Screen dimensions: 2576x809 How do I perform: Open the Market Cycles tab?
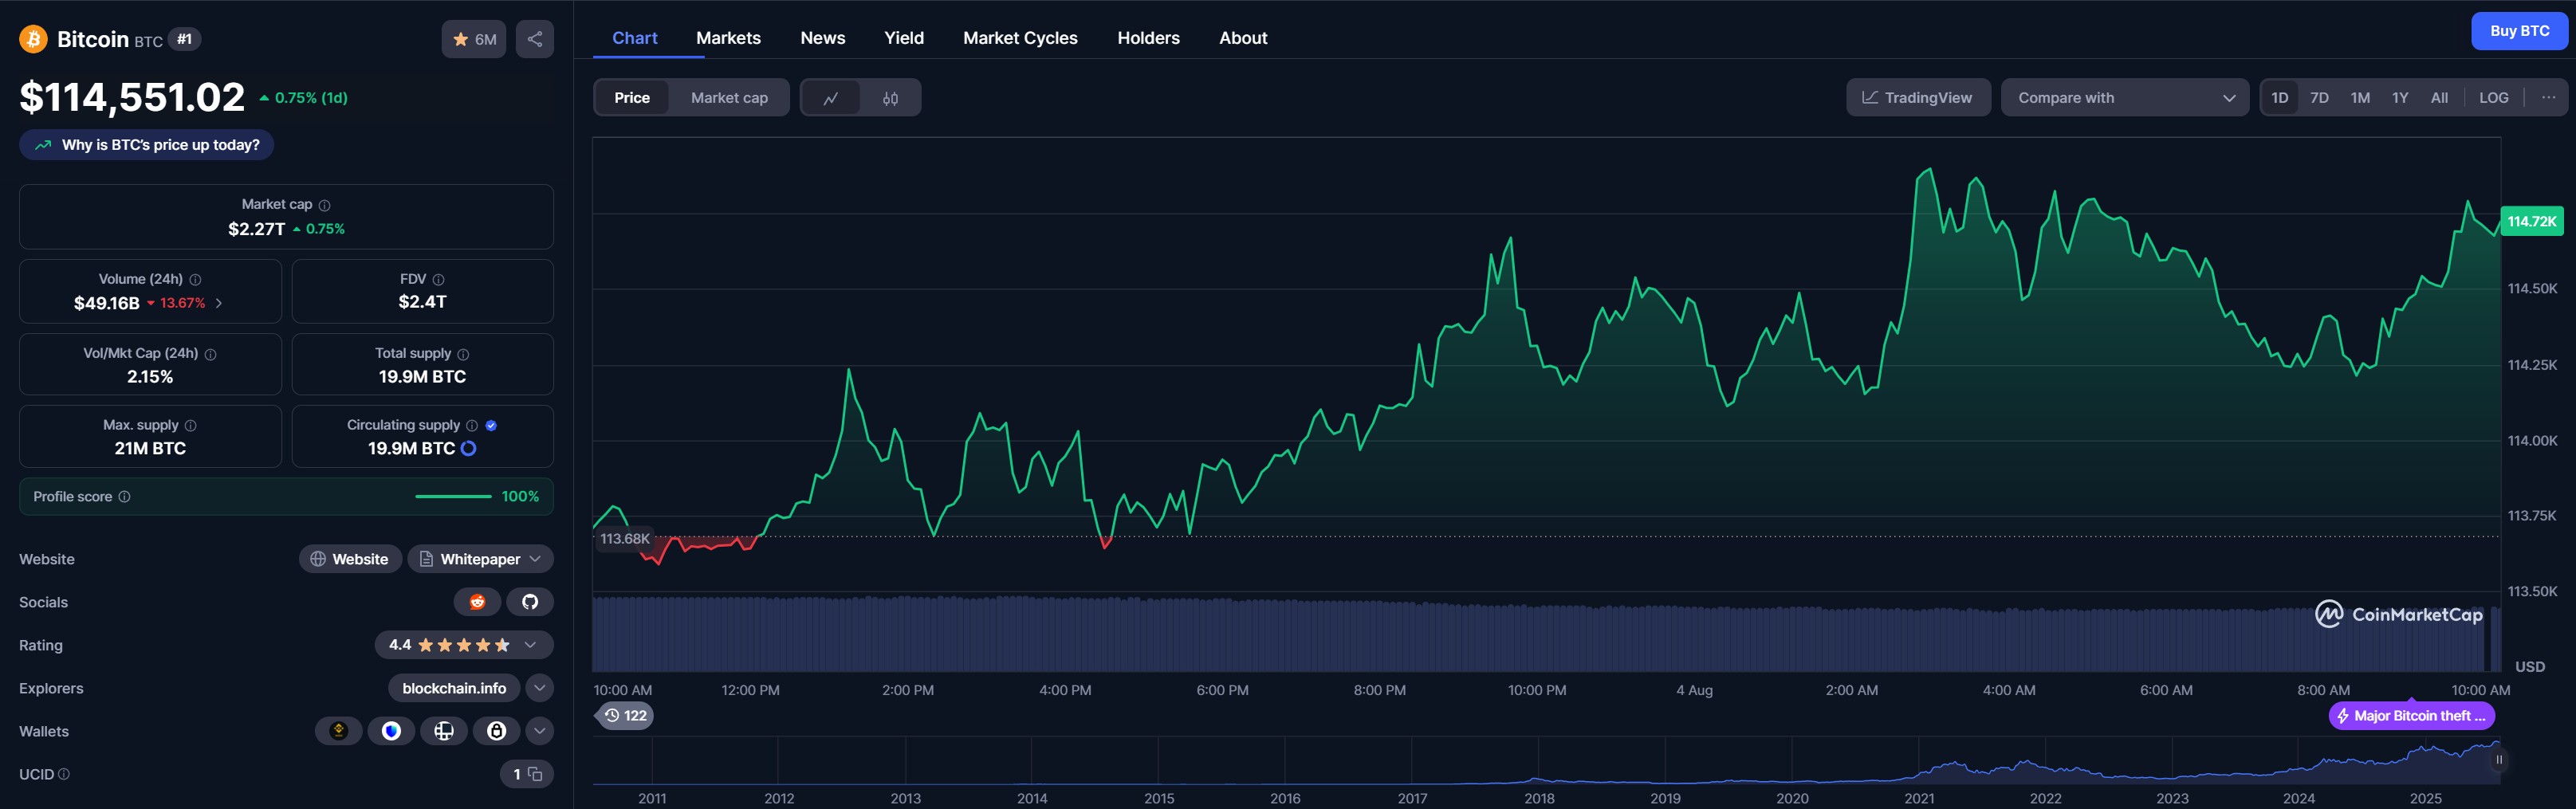[1020, 37]
